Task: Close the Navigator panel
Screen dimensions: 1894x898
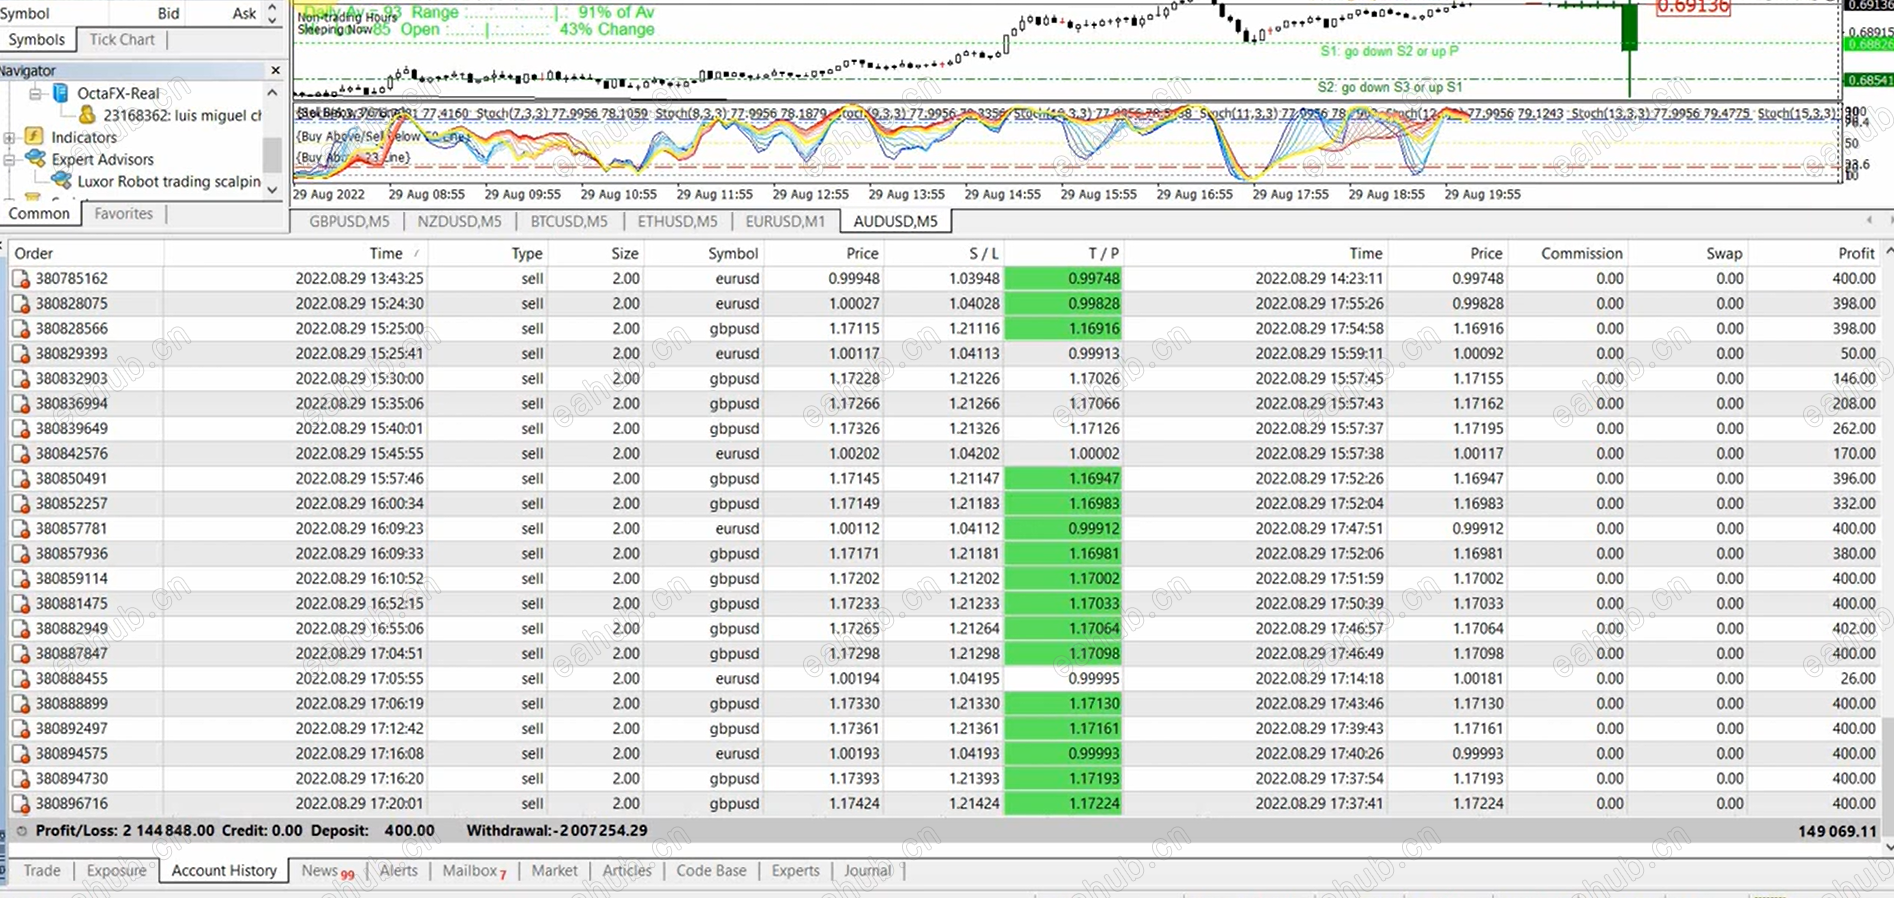Action: [276, 70]
